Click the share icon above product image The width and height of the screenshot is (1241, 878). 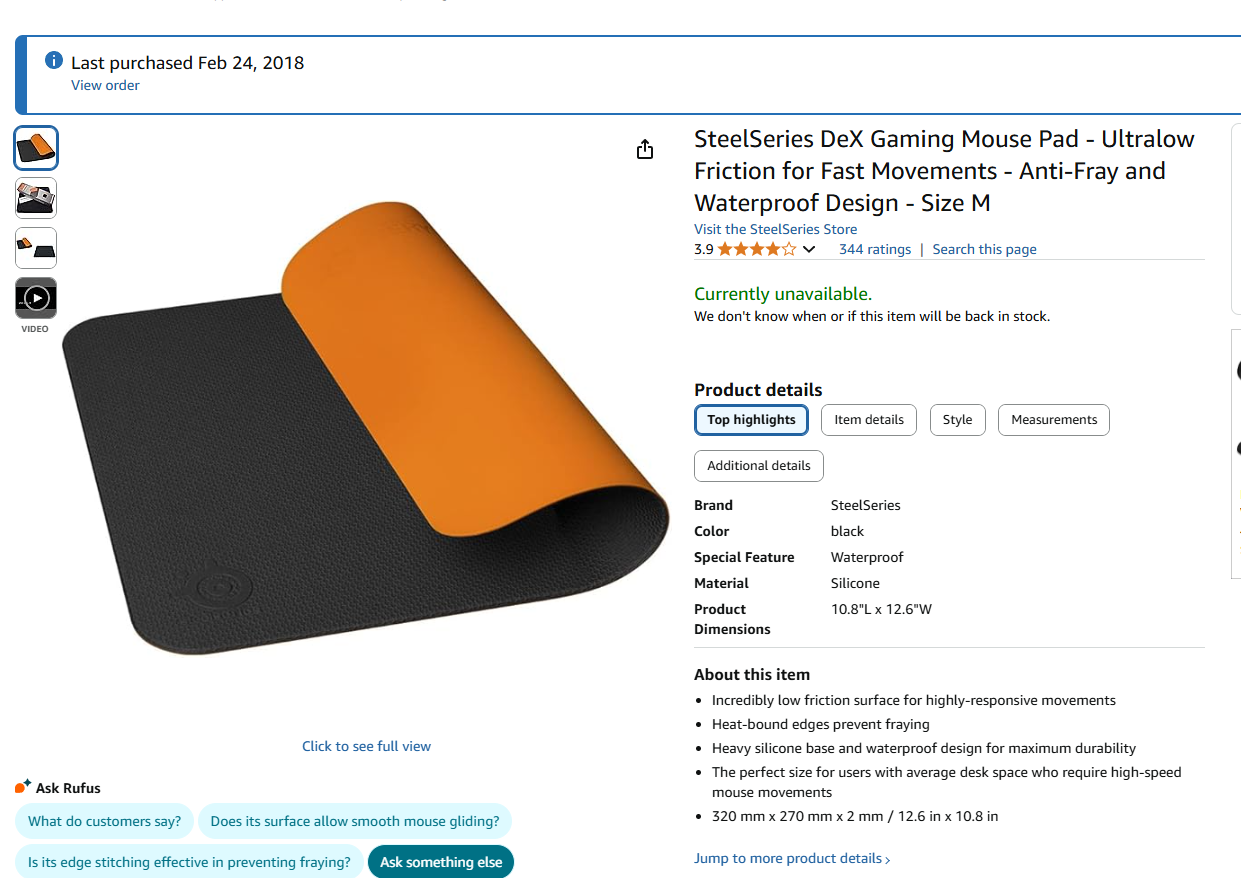click(x=645, y=150)
